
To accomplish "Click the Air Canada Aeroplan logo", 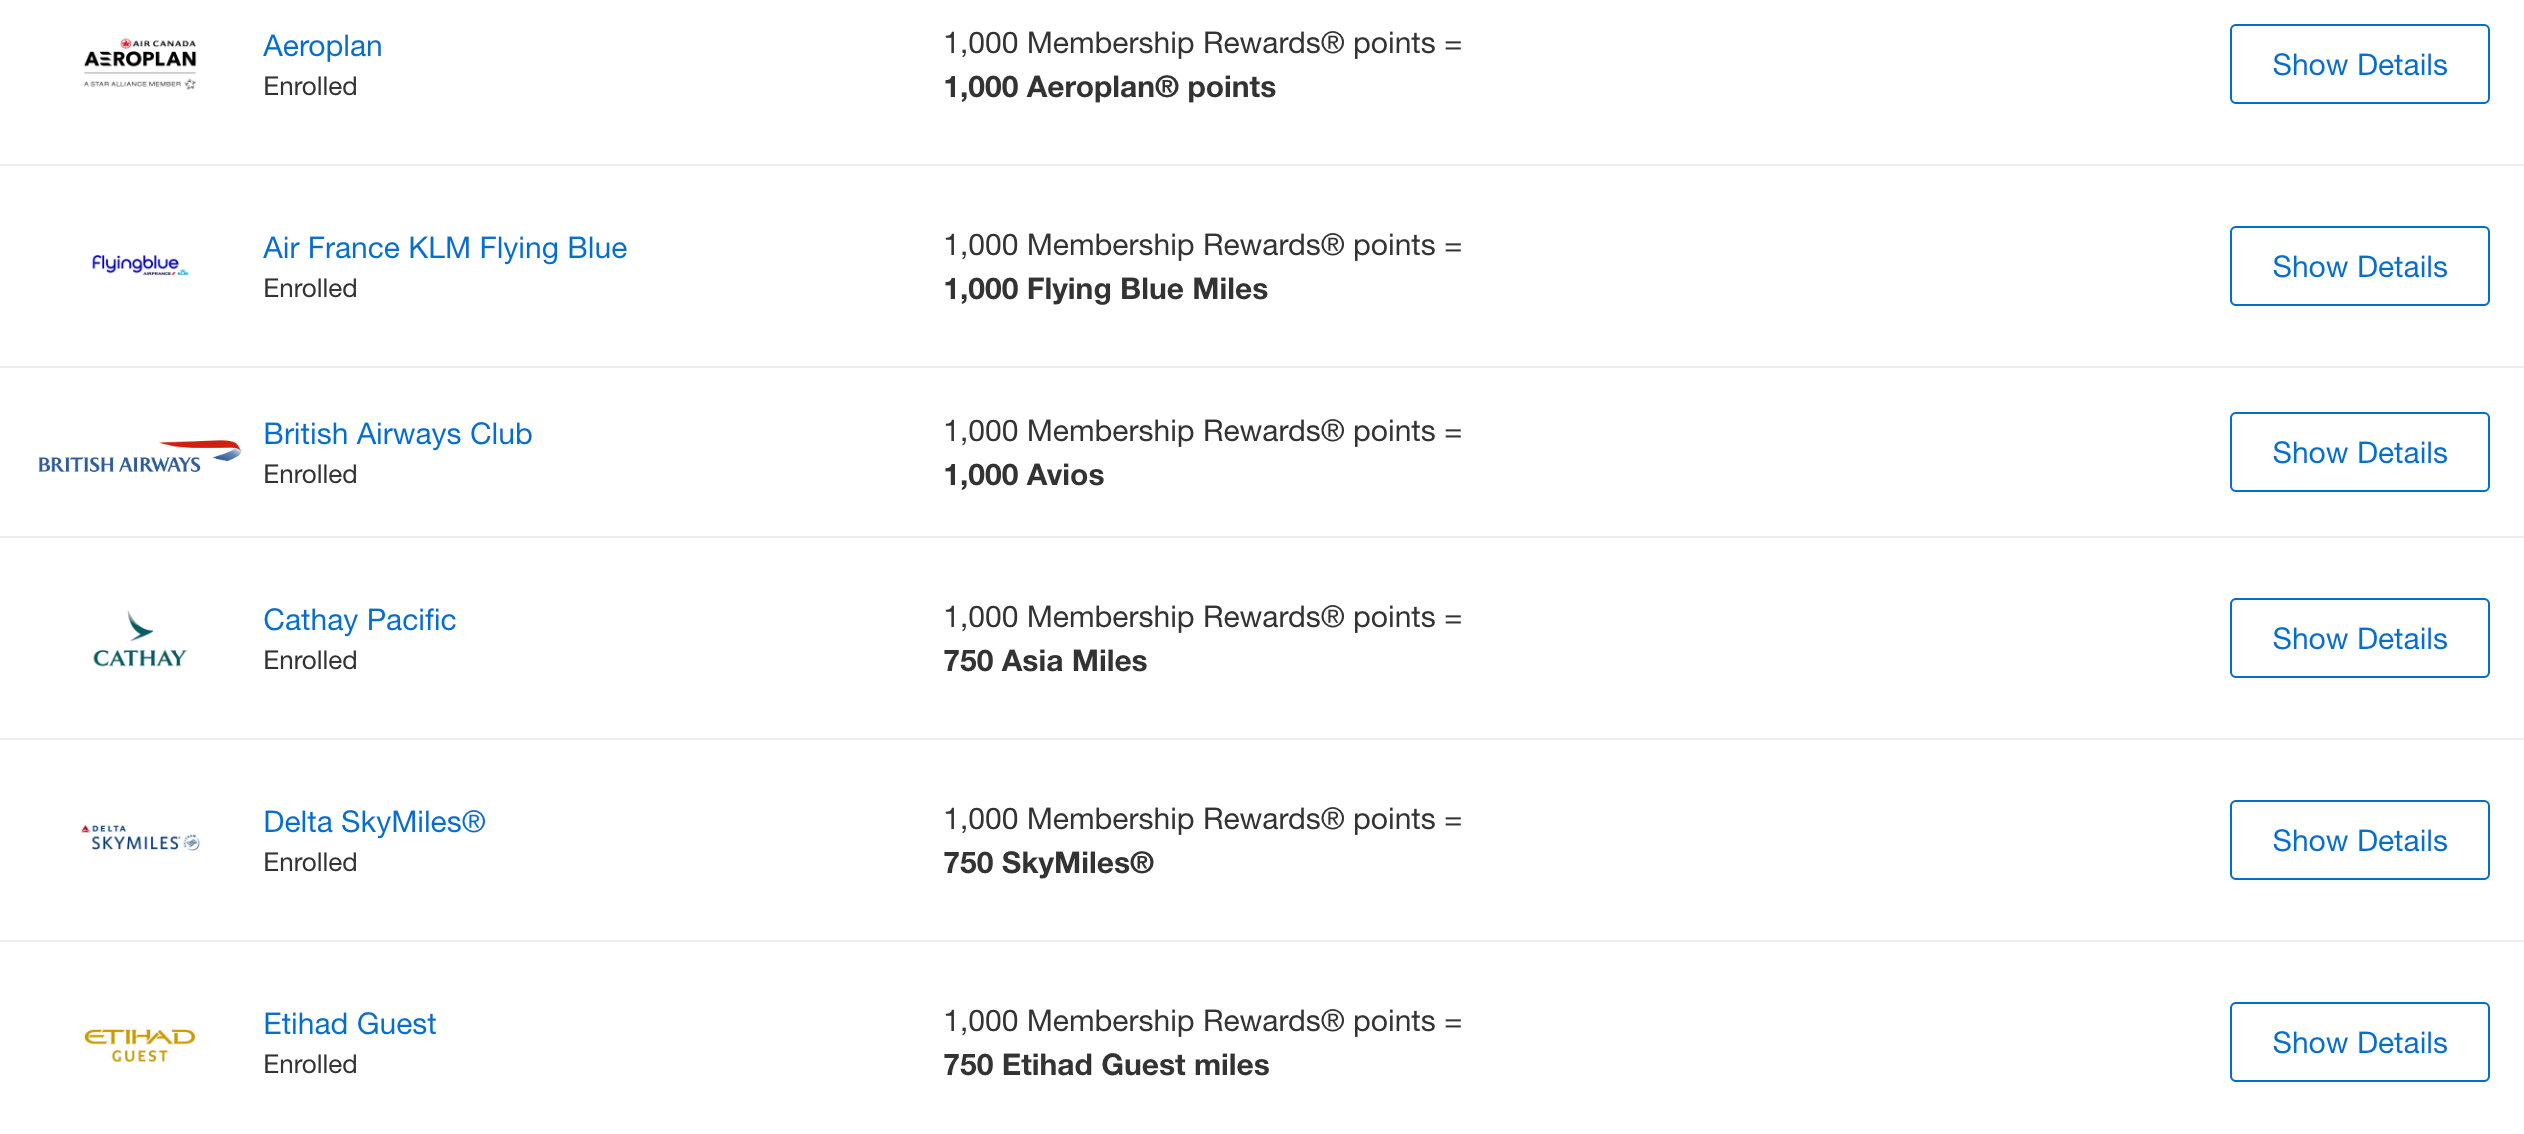I will [x=140, y=63].
